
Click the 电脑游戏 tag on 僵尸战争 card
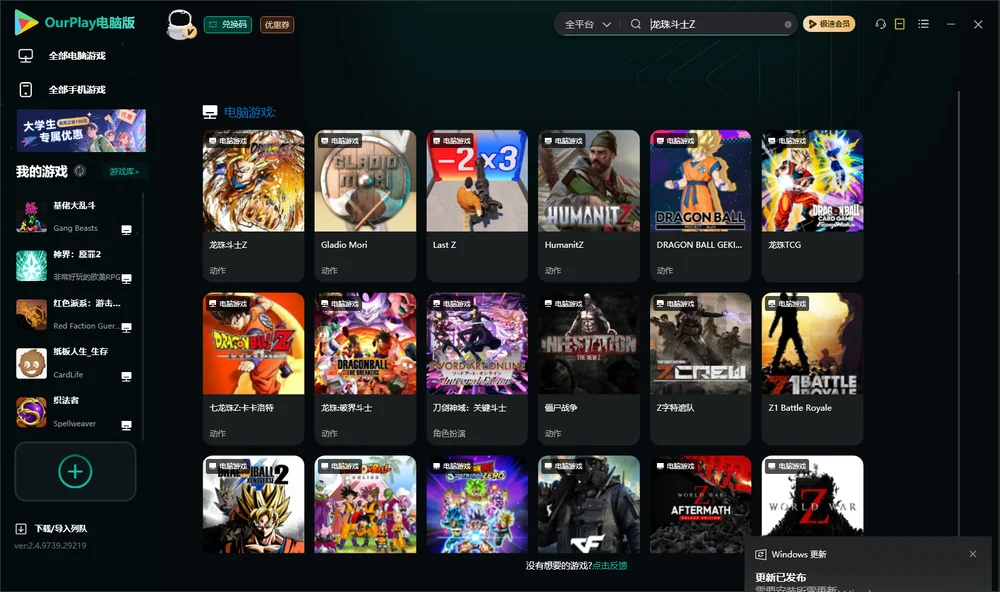(x=563, y=304)
